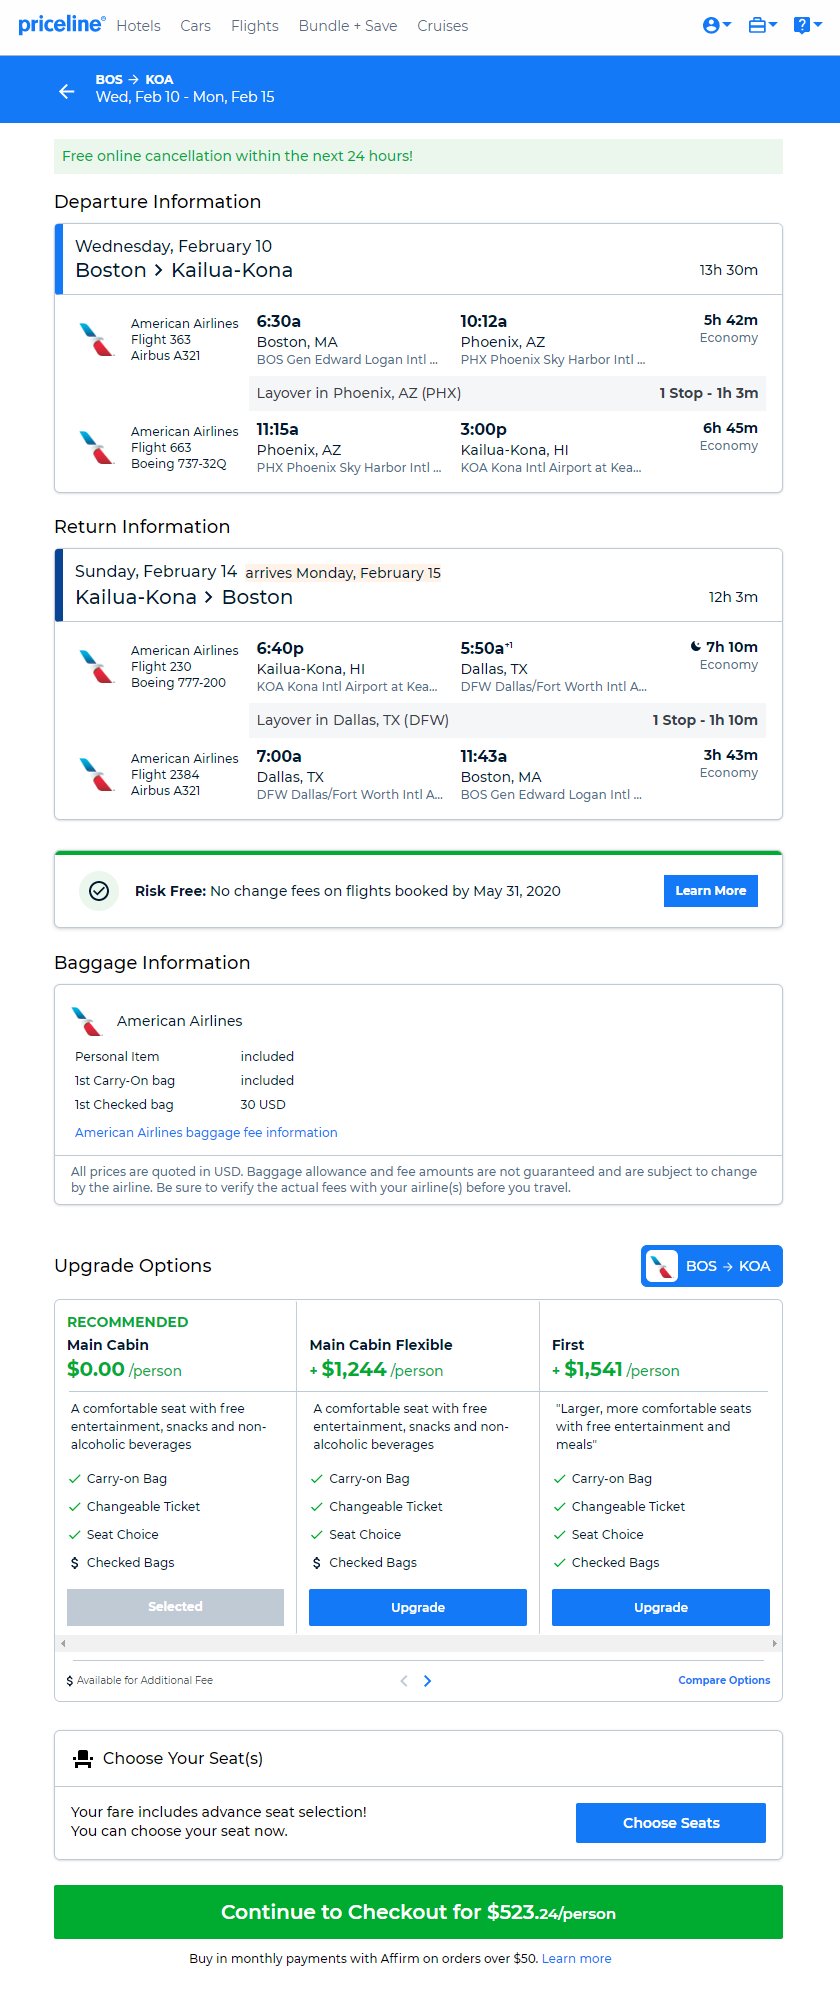This screenshot has height=1991, width=840.
Task: Click the Risk Free checkmark circle icon
Action: [99, 891]
